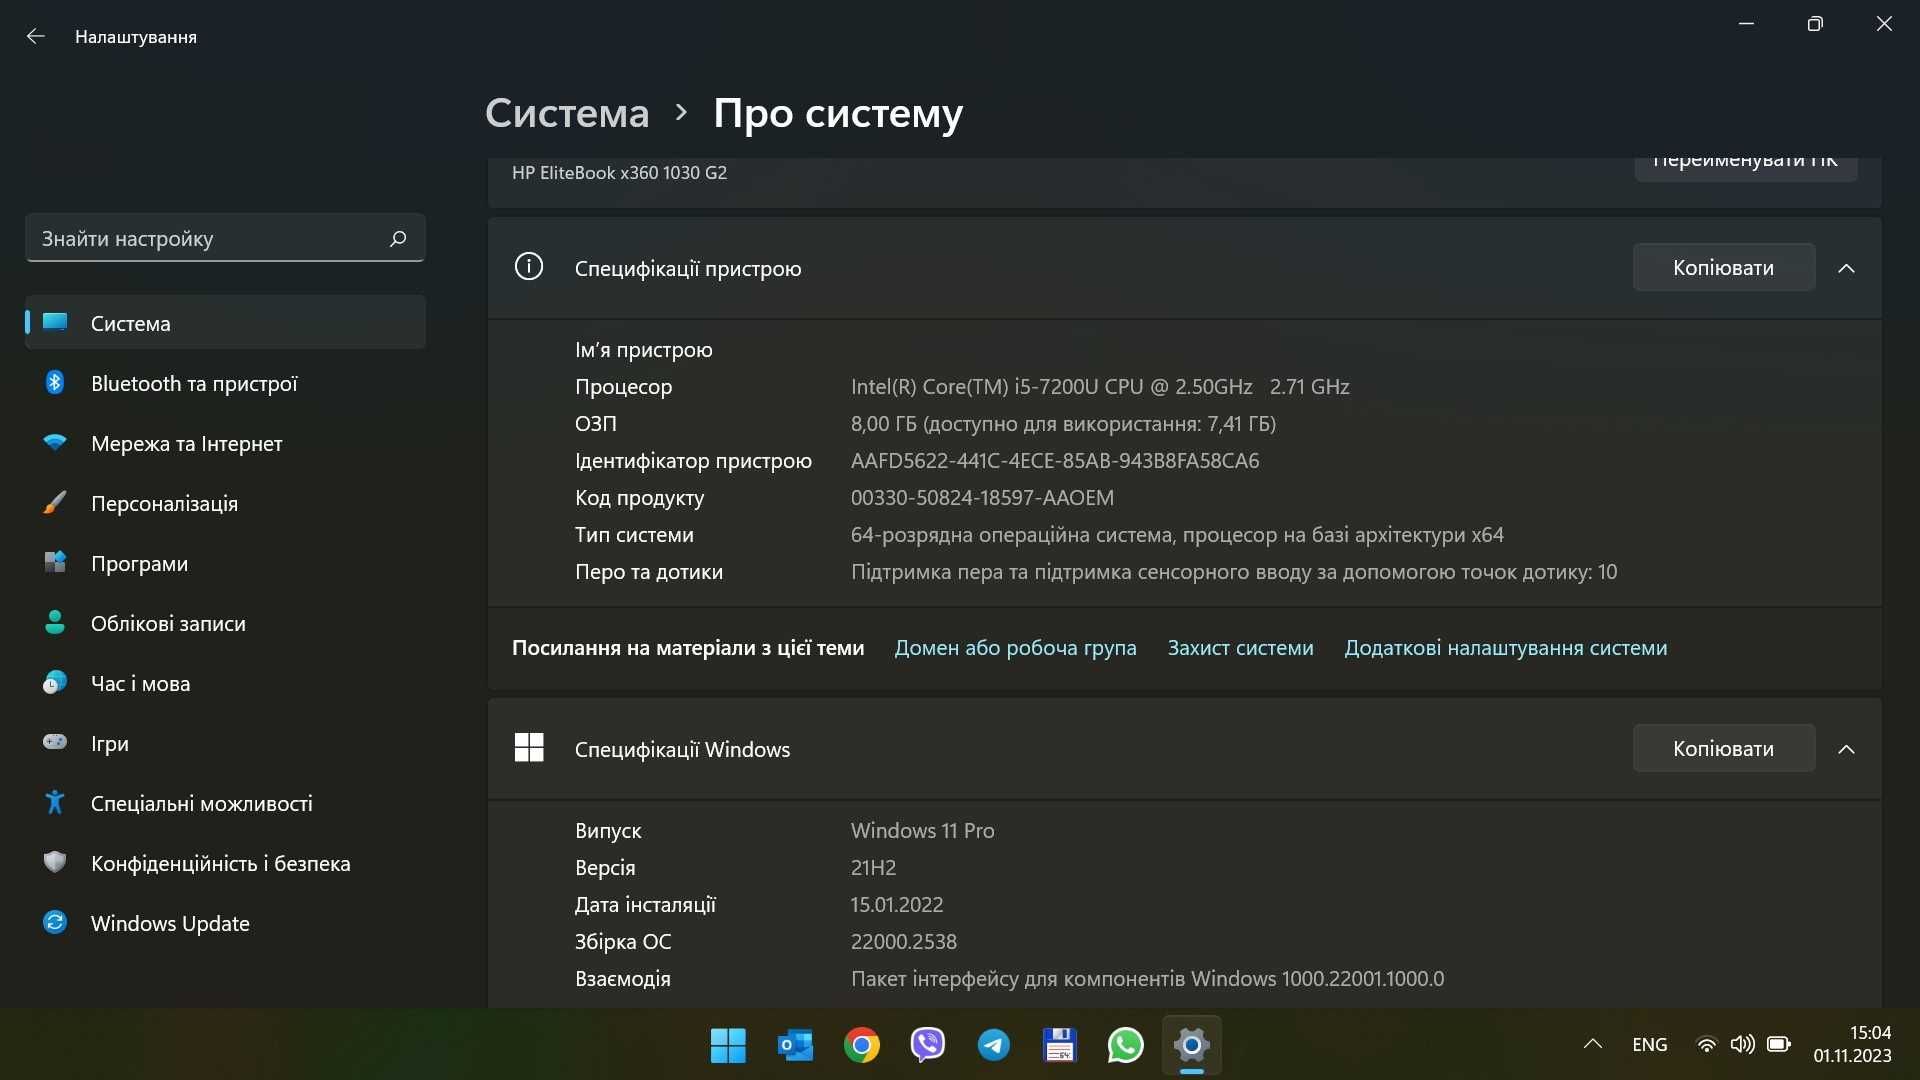The height and width of the screenshot is (1080, 1920).
Task: Focus the 'Знайти настройку' search field
Action: pyautogui.click(x=225, y=238)
